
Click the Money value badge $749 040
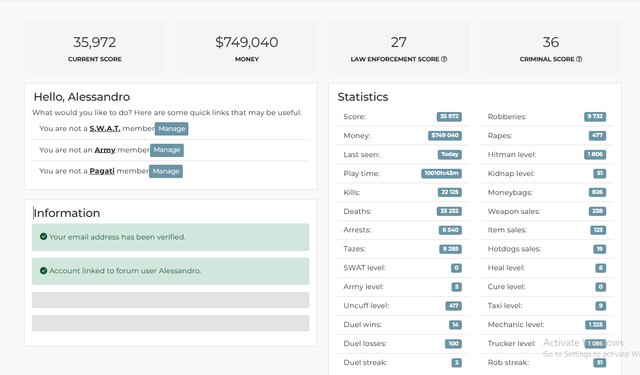click(x=445, y=135)
